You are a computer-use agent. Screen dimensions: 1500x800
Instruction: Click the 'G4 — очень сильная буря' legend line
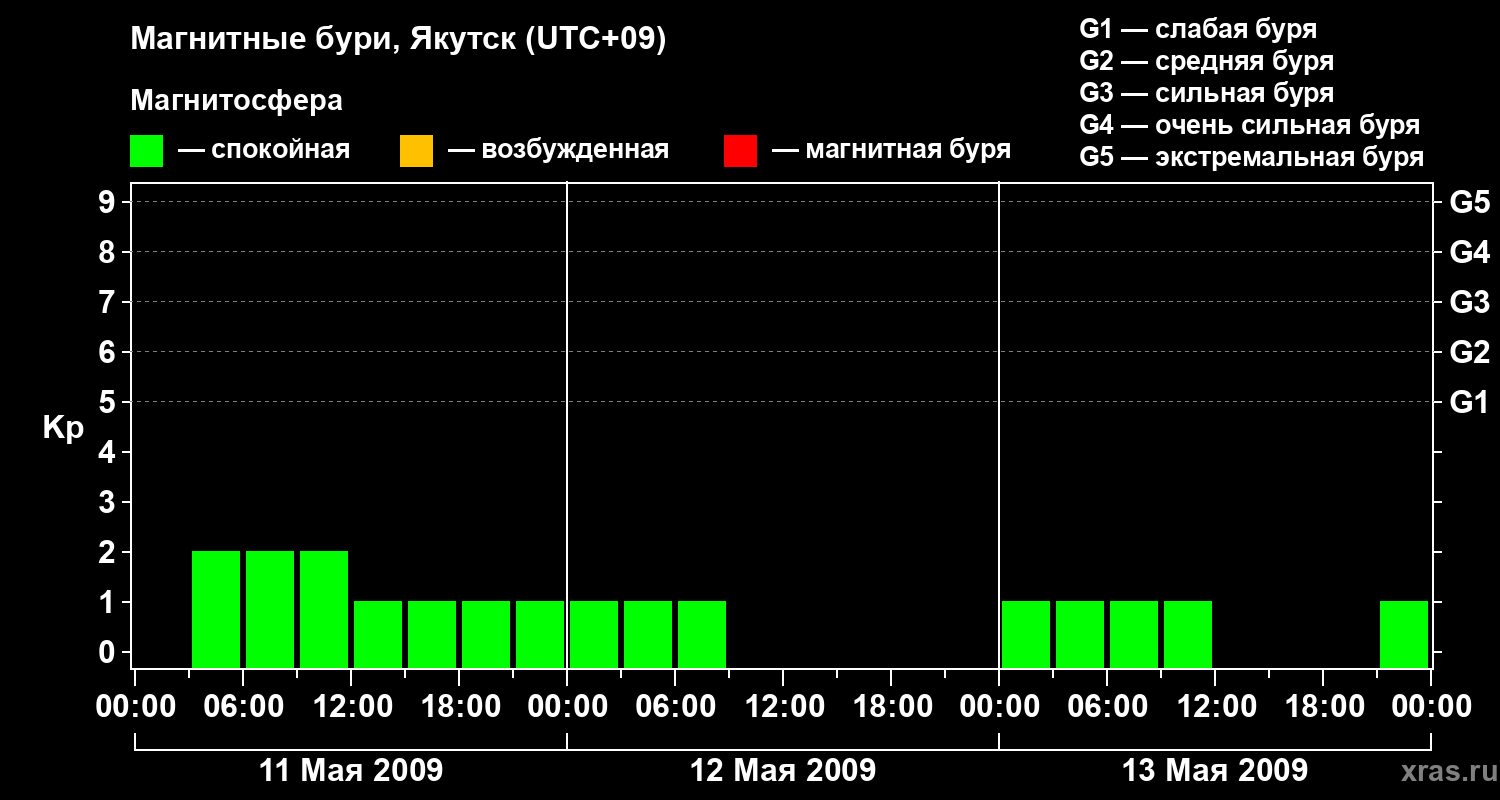click(x=1249, y=125)
